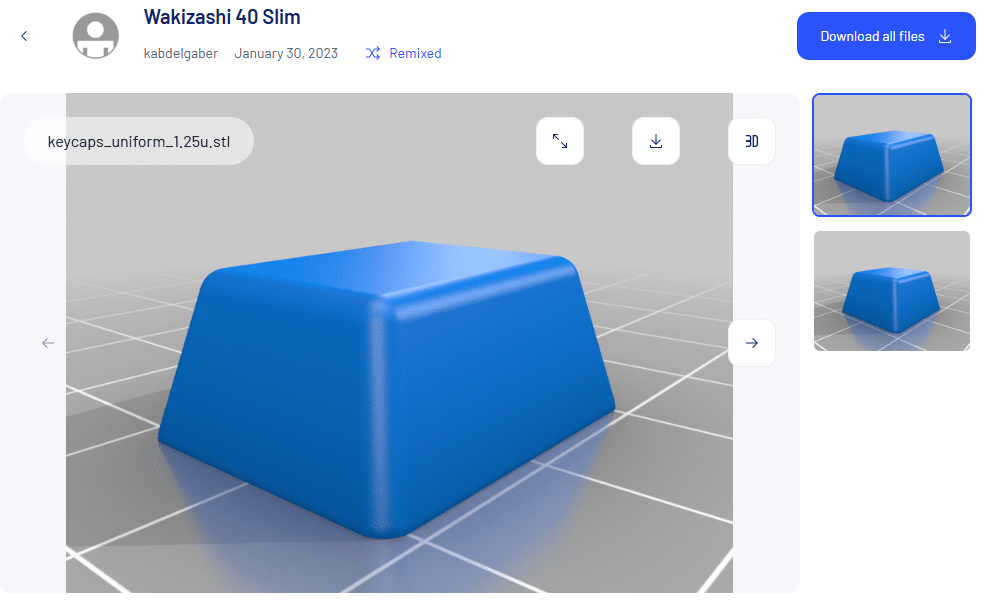This screenshot has width=985, height=611.
Task: Select the second keycap thumbnail
Action: [891, 291]
